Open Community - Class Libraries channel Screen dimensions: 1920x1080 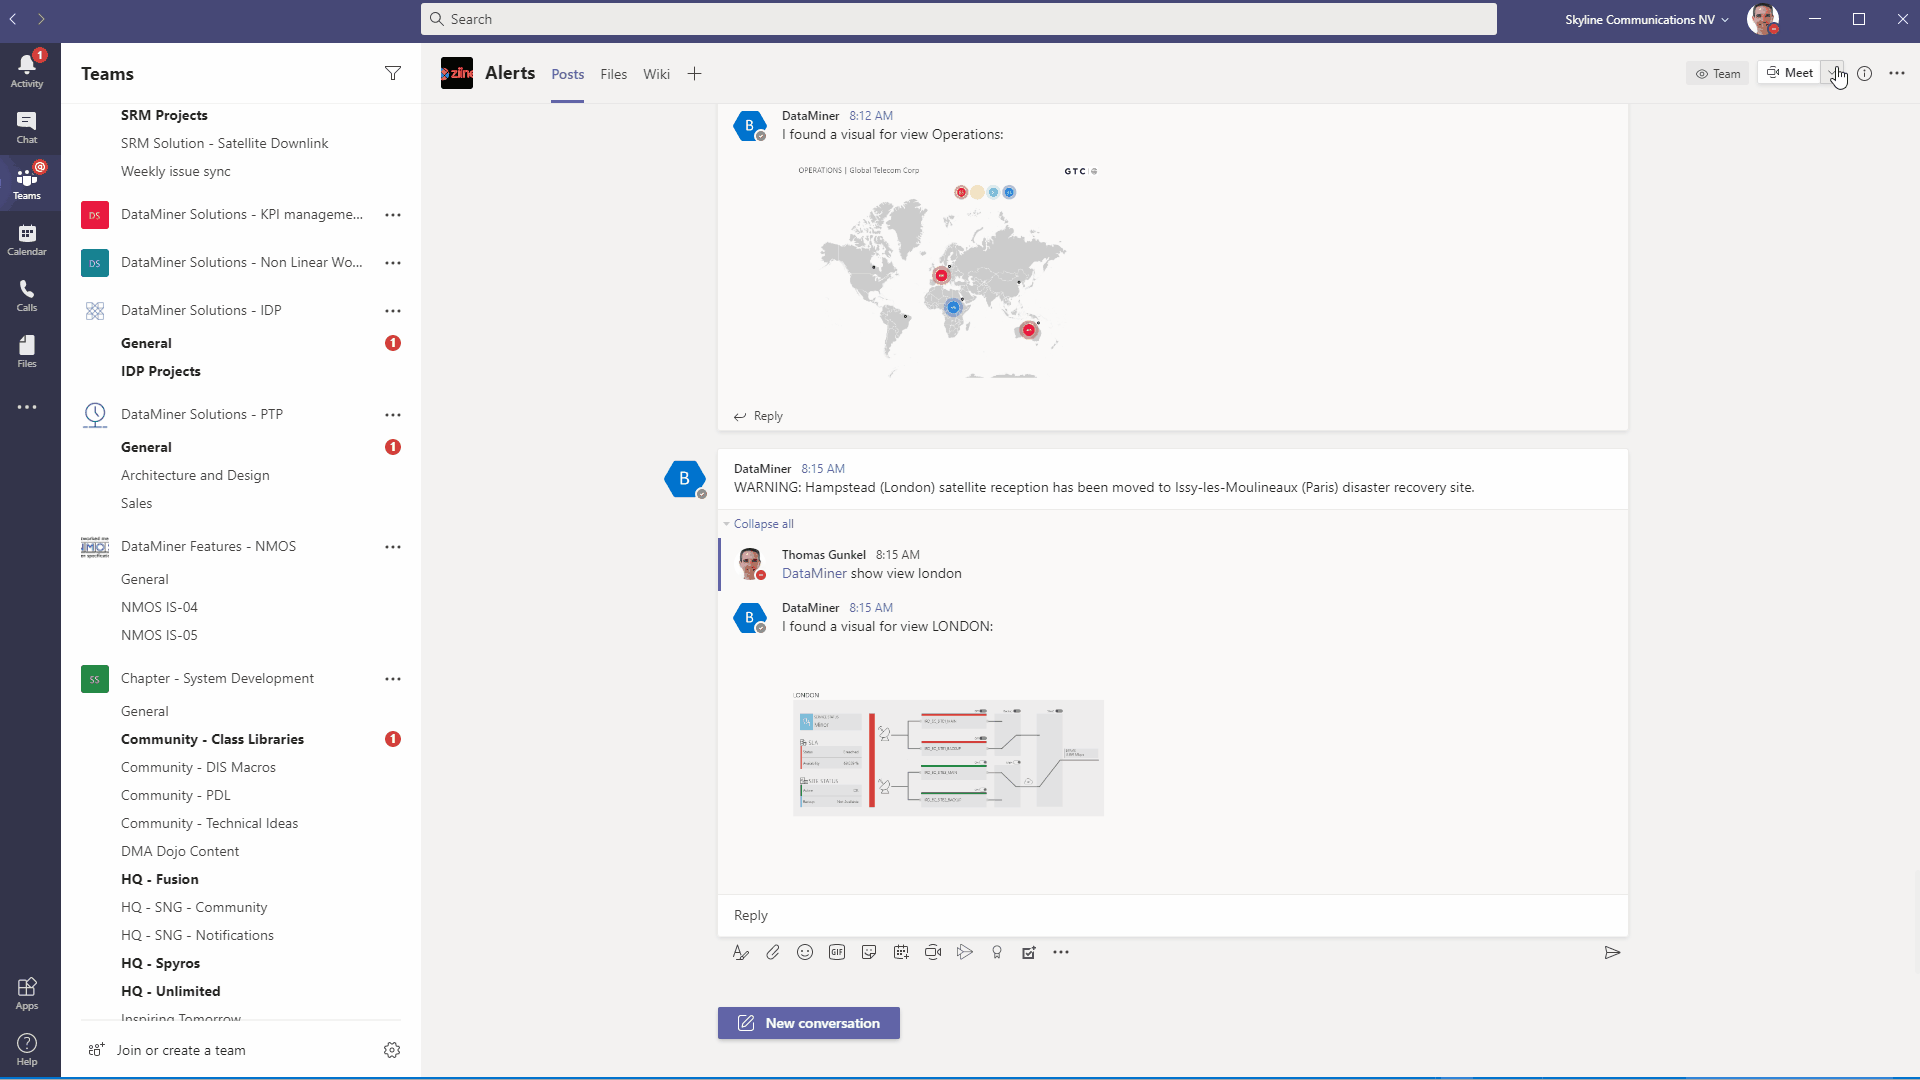(212, 739)
